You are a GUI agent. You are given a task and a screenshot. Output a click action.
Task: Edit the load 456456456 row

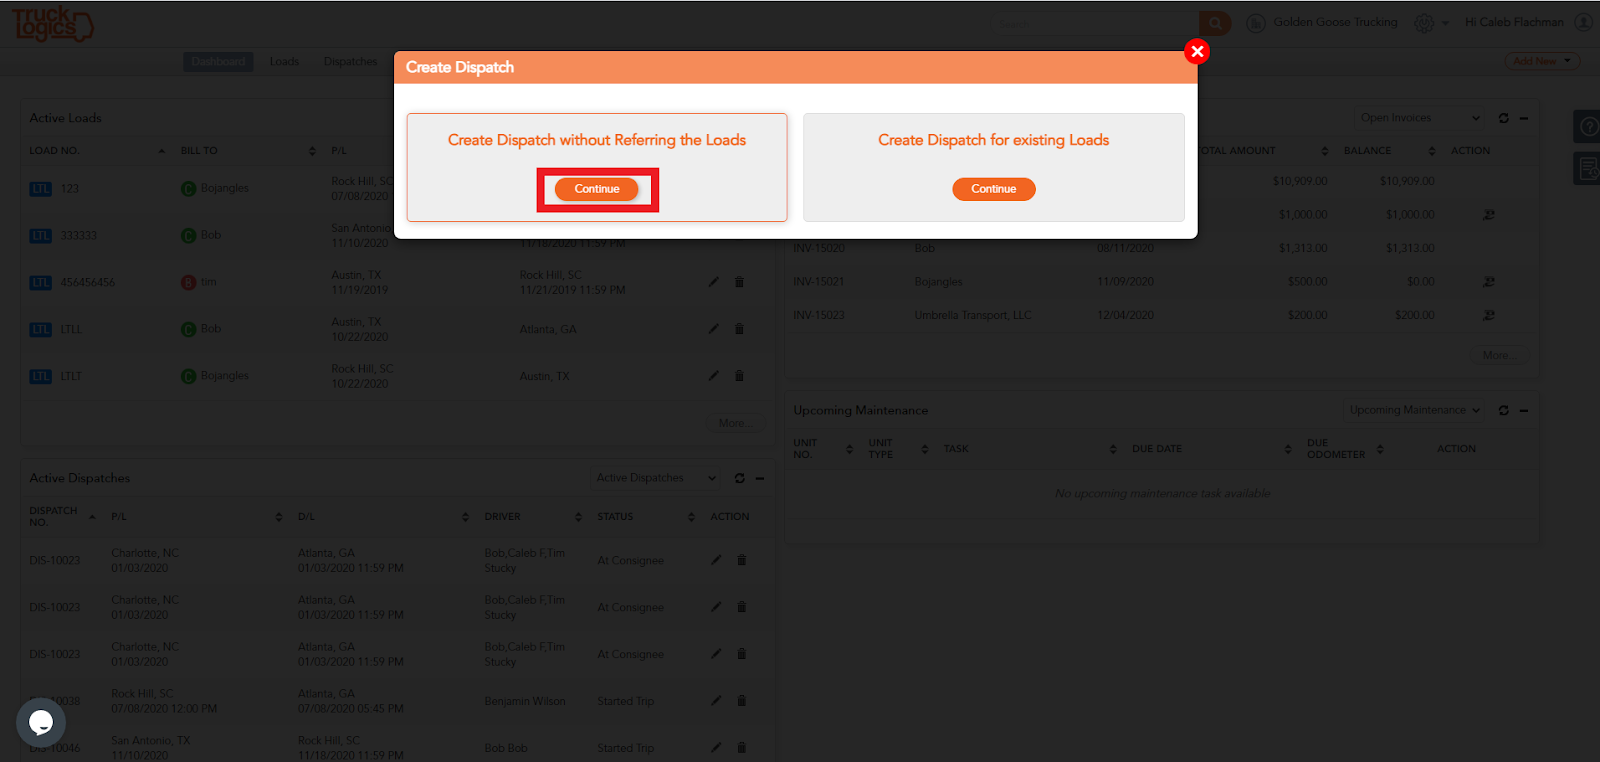click(713, 282)
